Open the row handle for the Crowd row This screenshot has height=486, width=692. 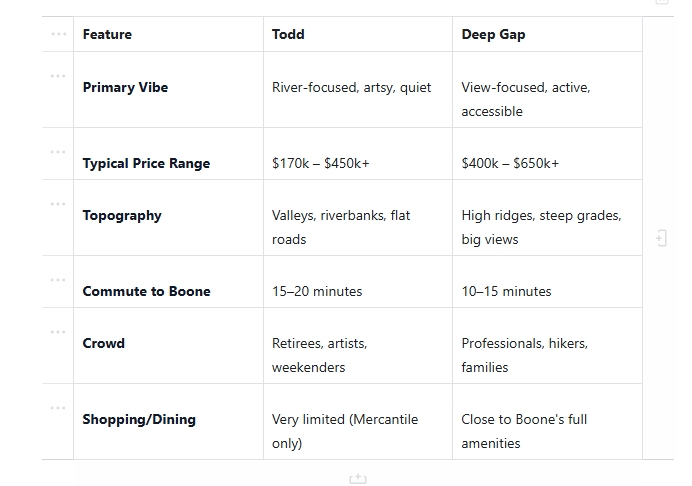pos(58,332)
